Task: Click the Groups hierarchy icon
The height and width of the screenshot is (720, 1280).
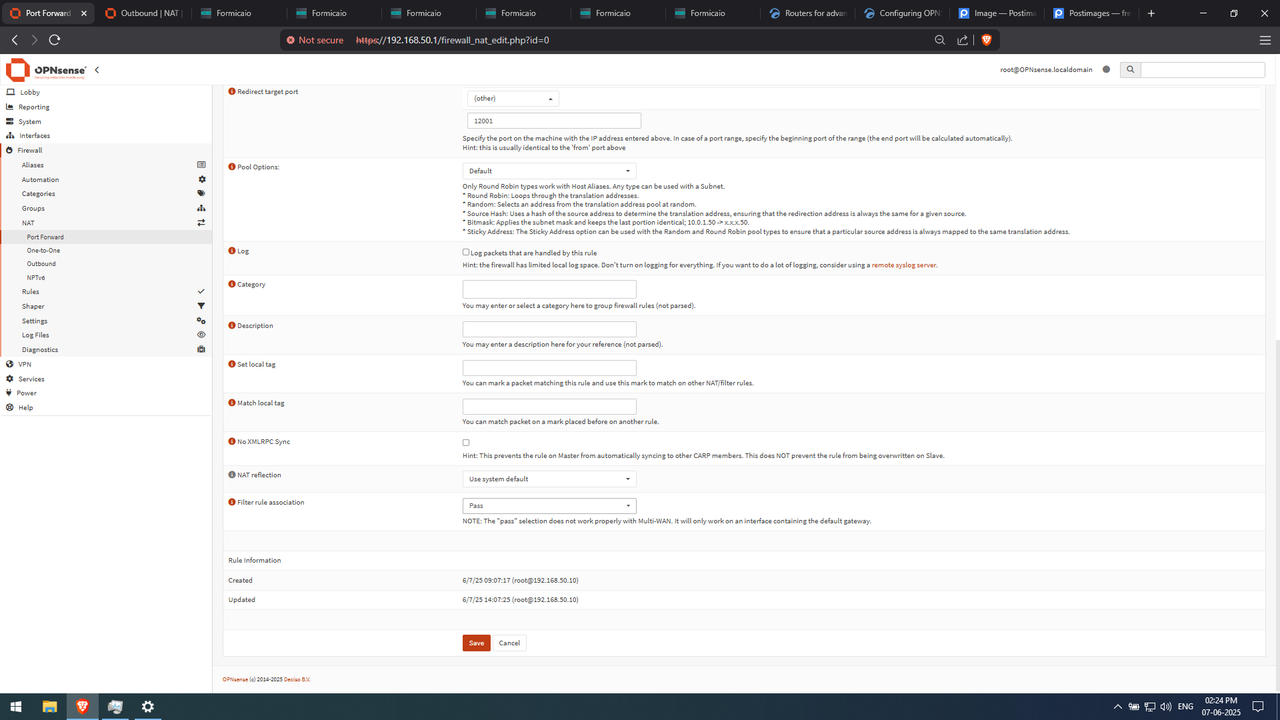Action: tap(201, 208)
